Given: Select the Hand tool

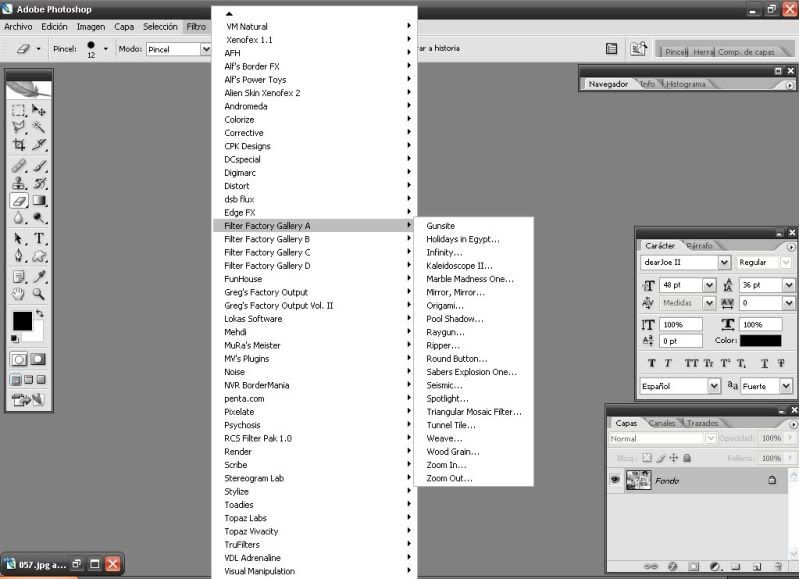Looking at the screenshot, I should (19, 294).
